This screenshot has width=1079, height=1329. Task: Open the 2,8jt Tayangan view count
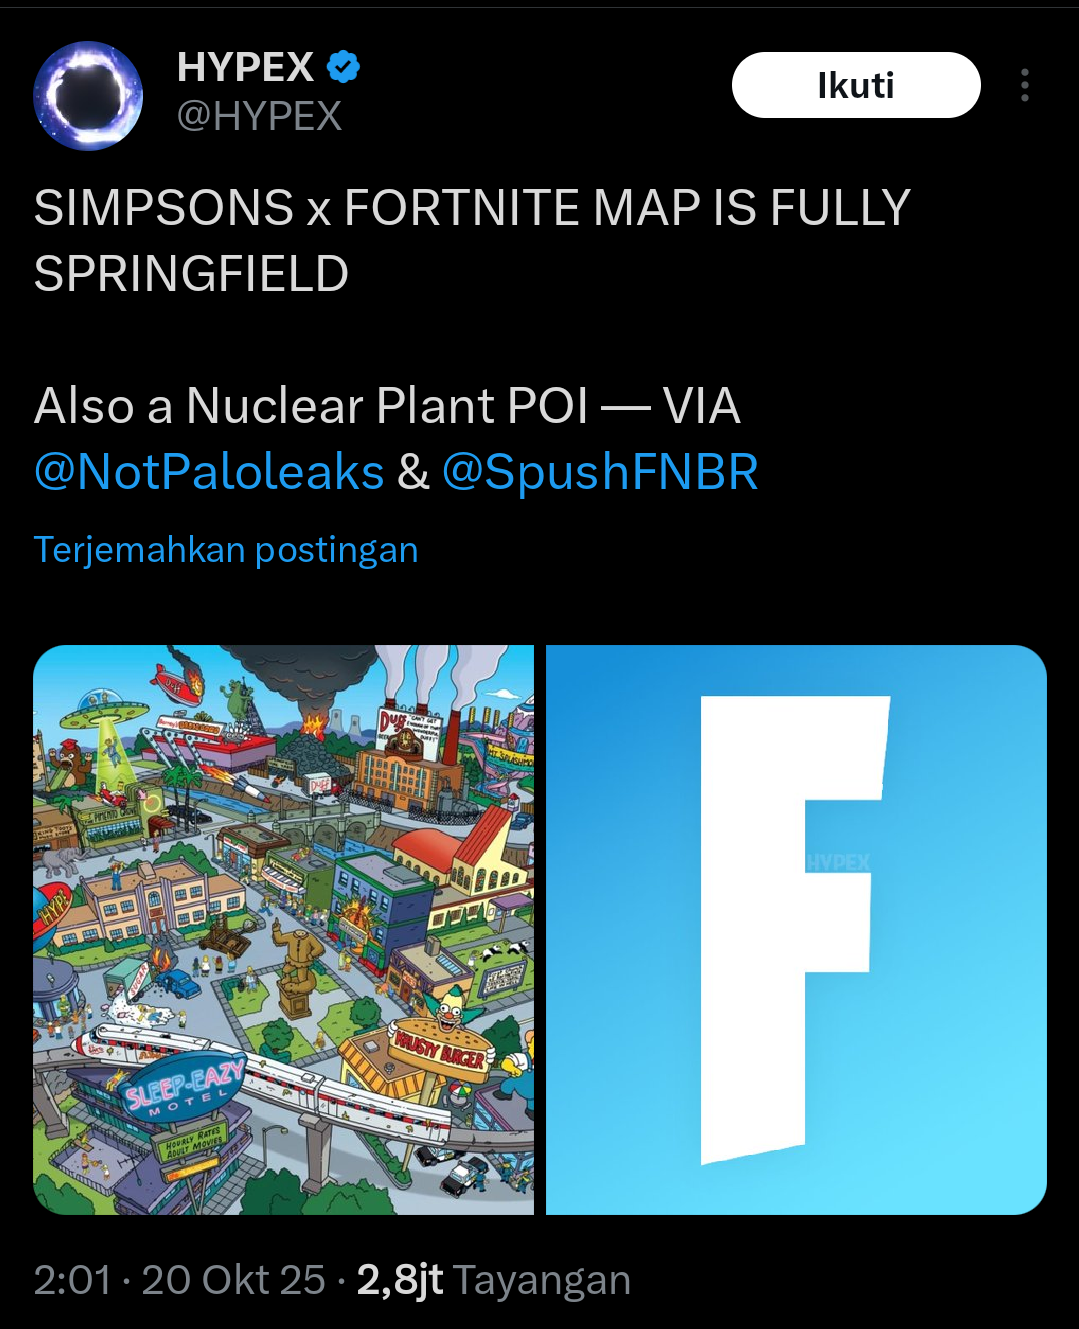(493, 1280)
